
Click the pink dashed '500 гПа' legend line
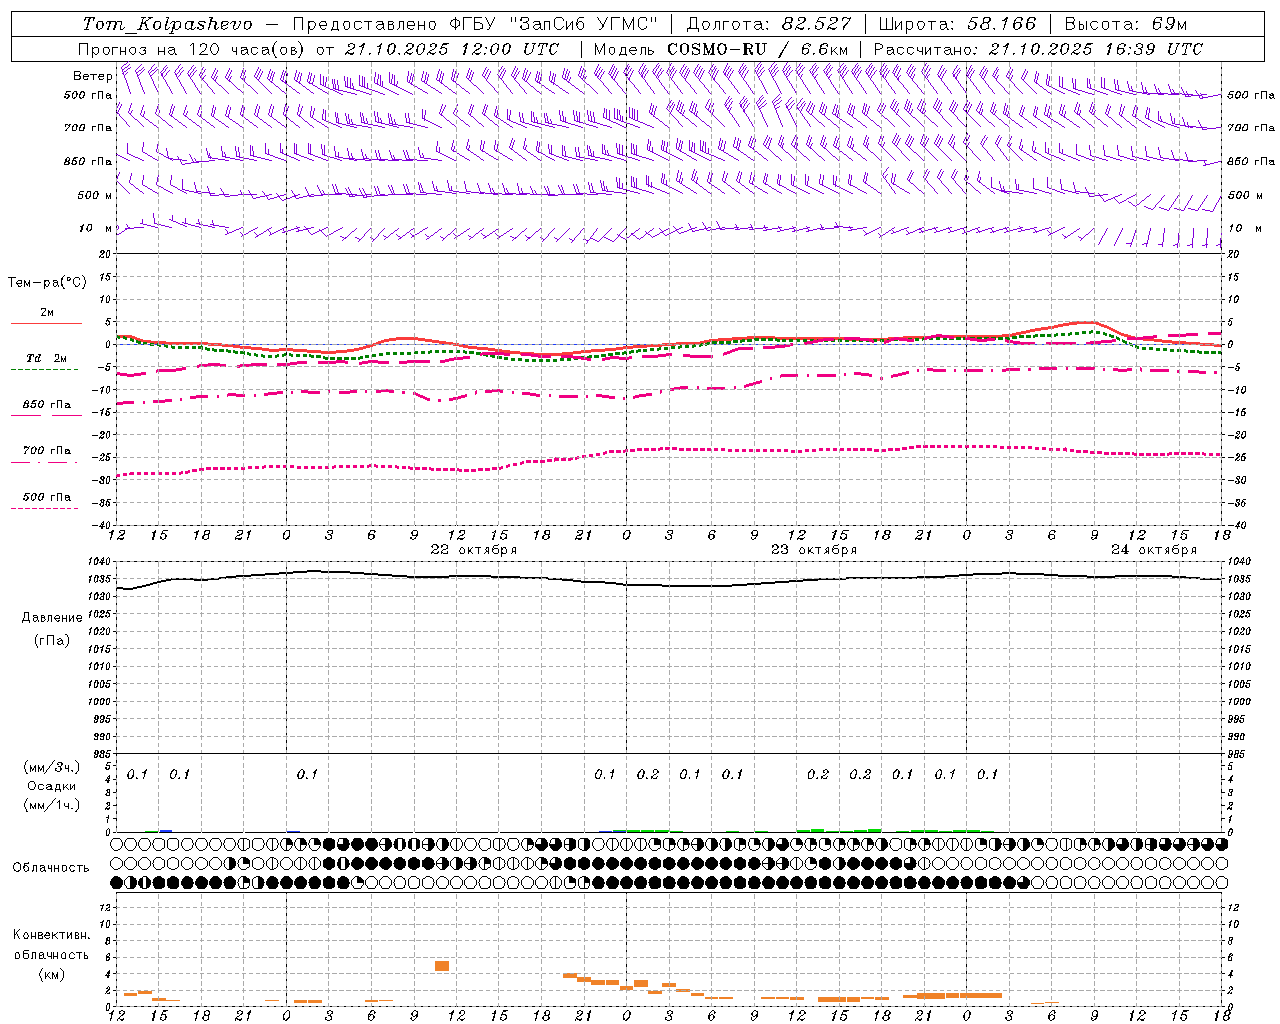(44, 508)
